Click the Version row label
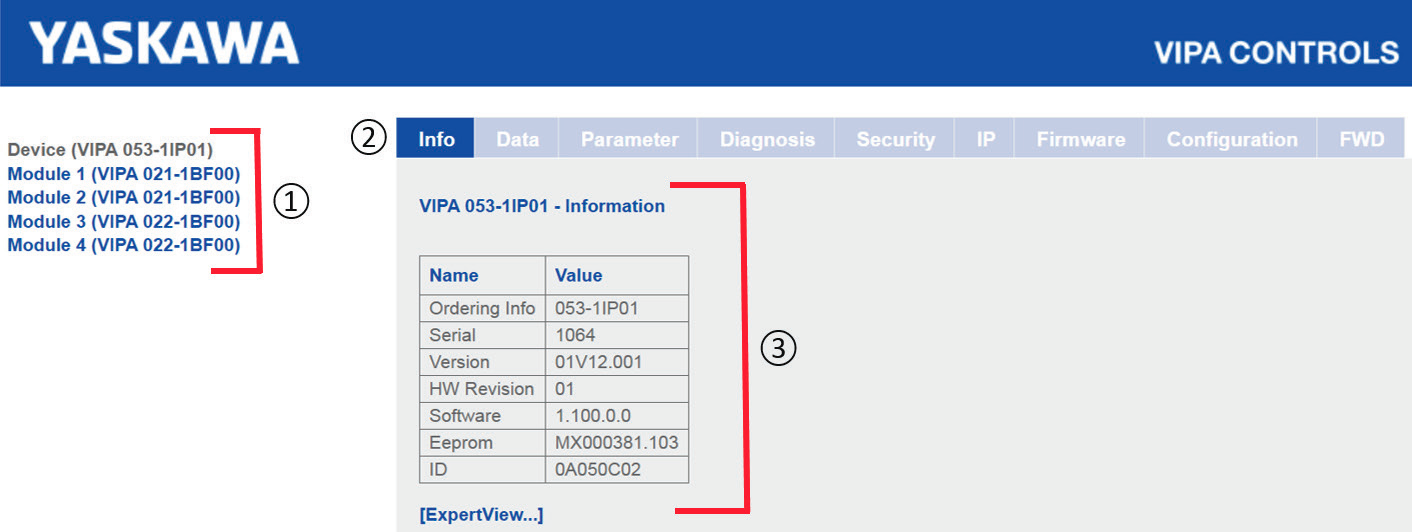1412x532 pixels. (459, 362)
